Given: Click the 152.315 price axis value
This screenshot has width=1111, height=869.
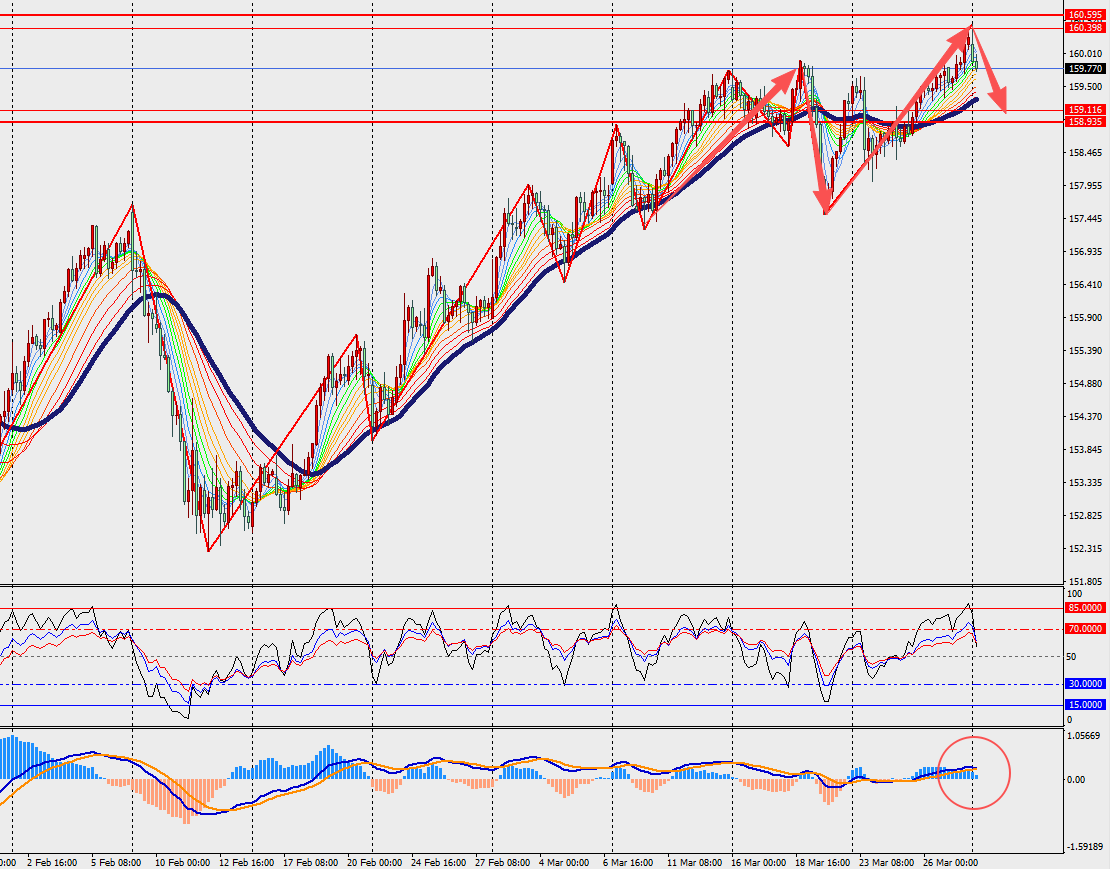Looking at the screenshot, I should (1084, 549).
